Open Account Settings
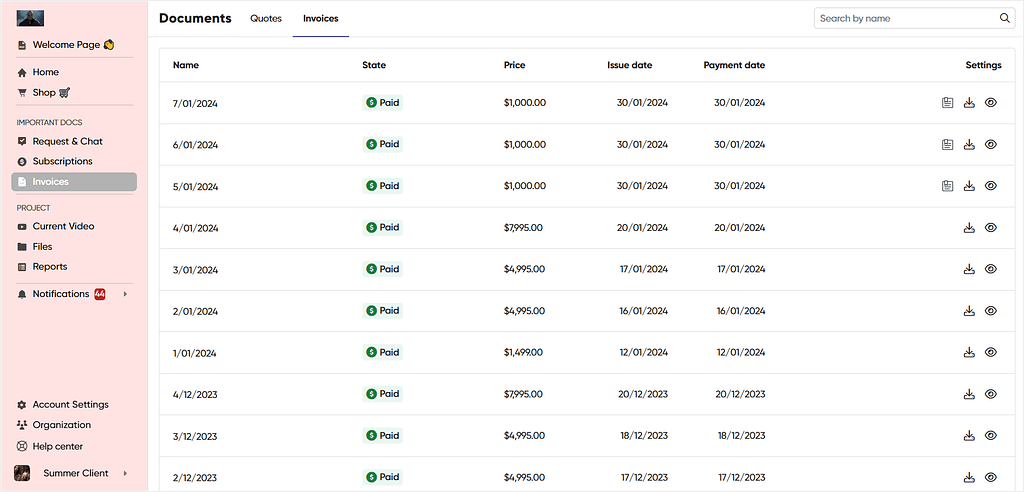This screenshot has width=1024, height=492. click(63, 405)
